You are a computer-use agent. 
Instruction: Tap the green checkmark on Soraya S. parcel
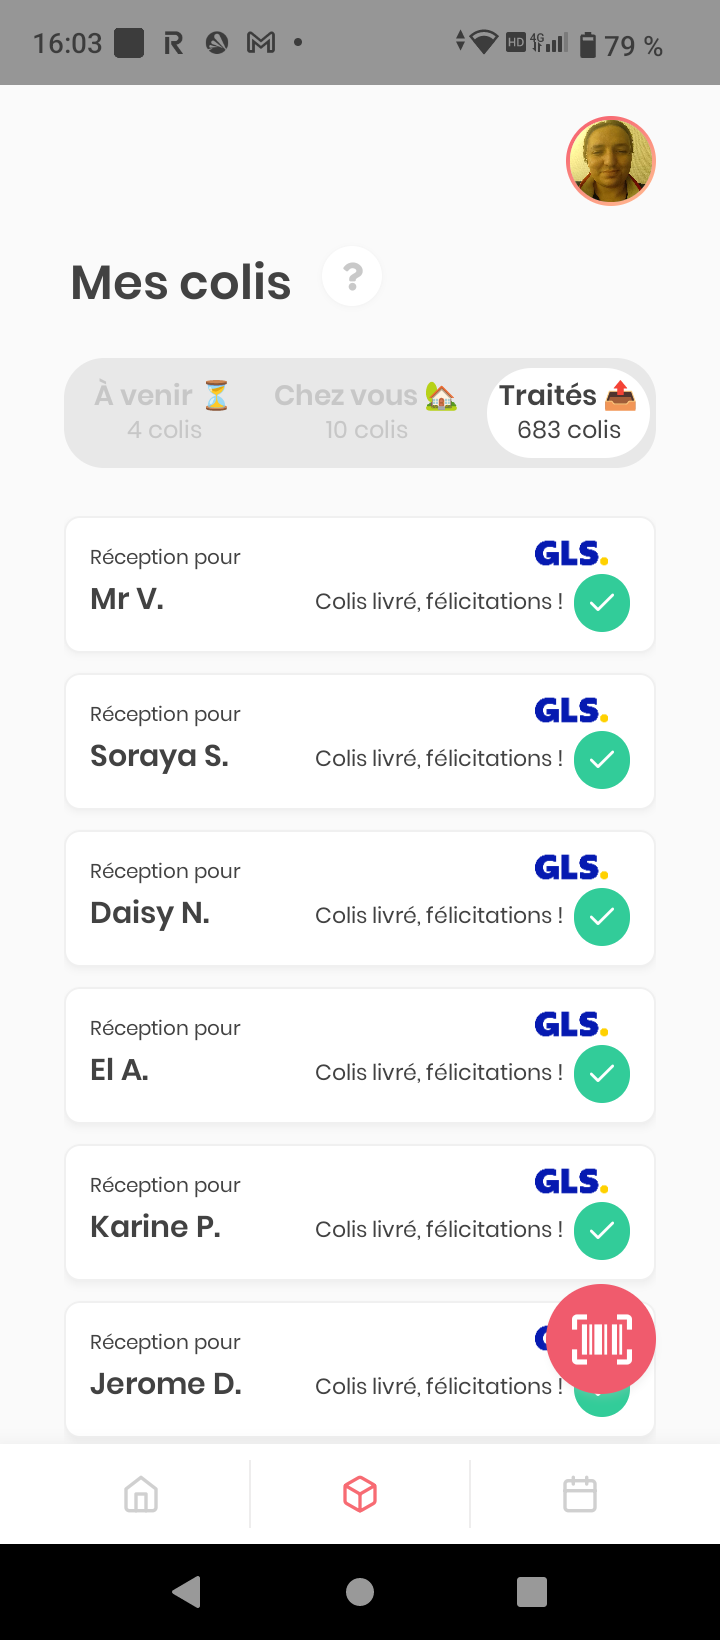click(x=602, y=760)
